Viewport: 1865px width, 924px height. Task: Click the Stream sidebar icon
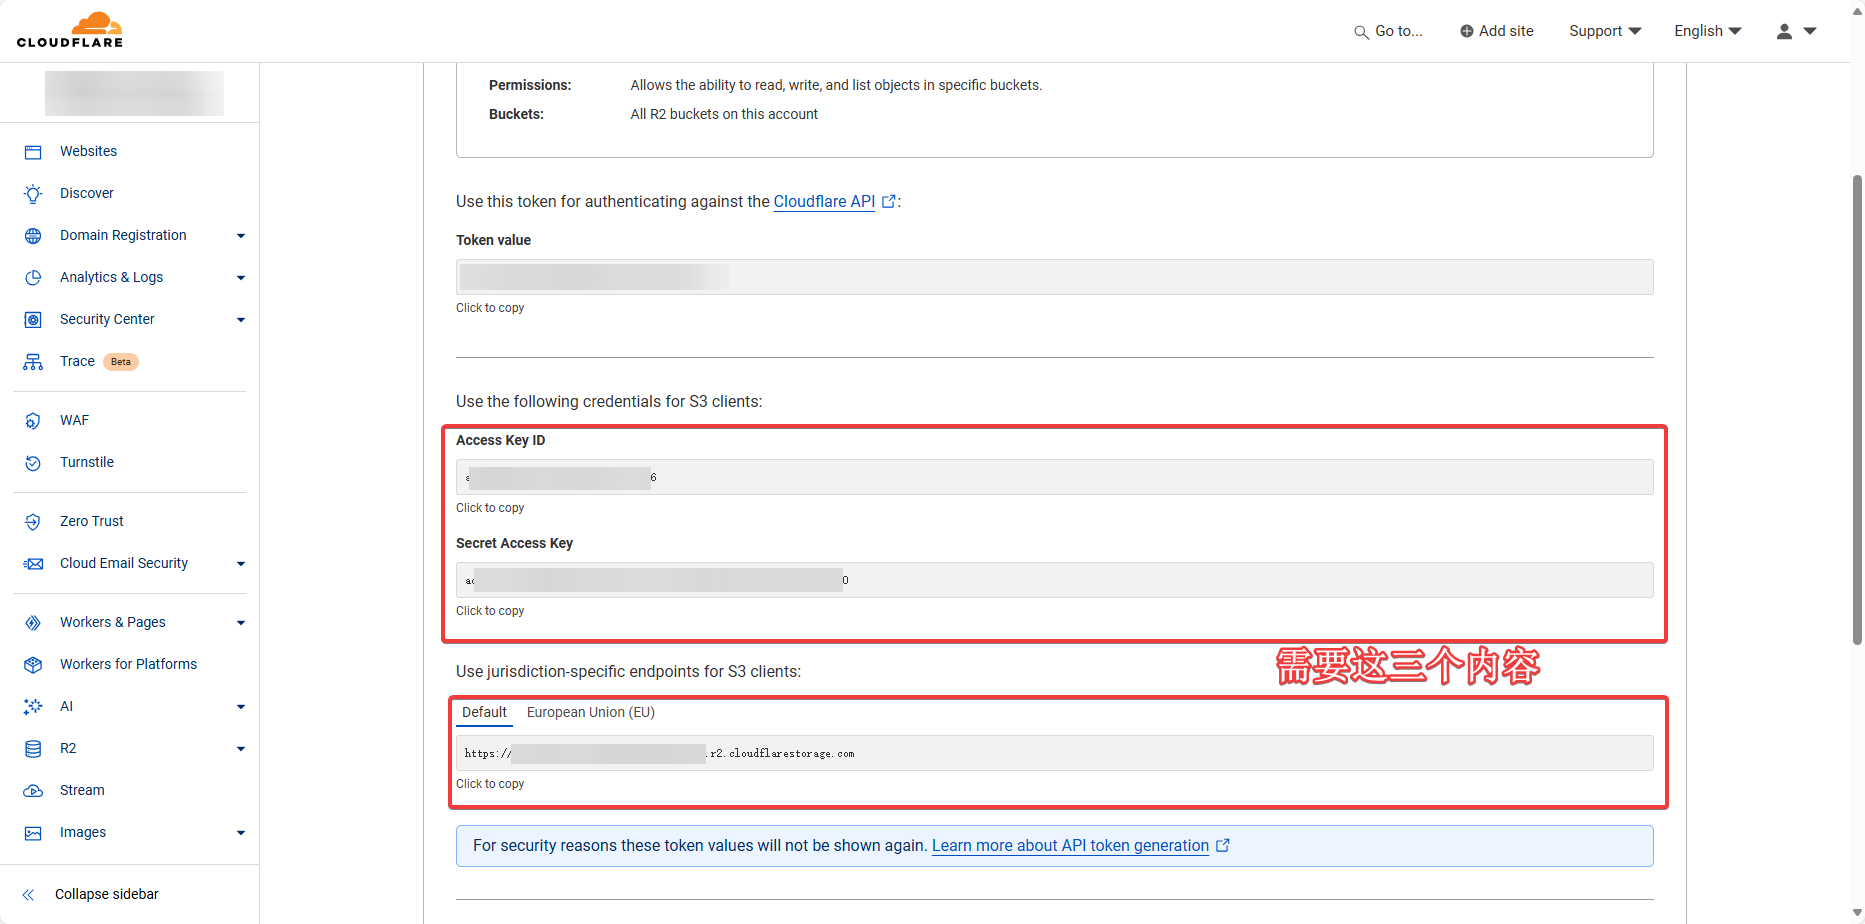[x=33, y=790]
